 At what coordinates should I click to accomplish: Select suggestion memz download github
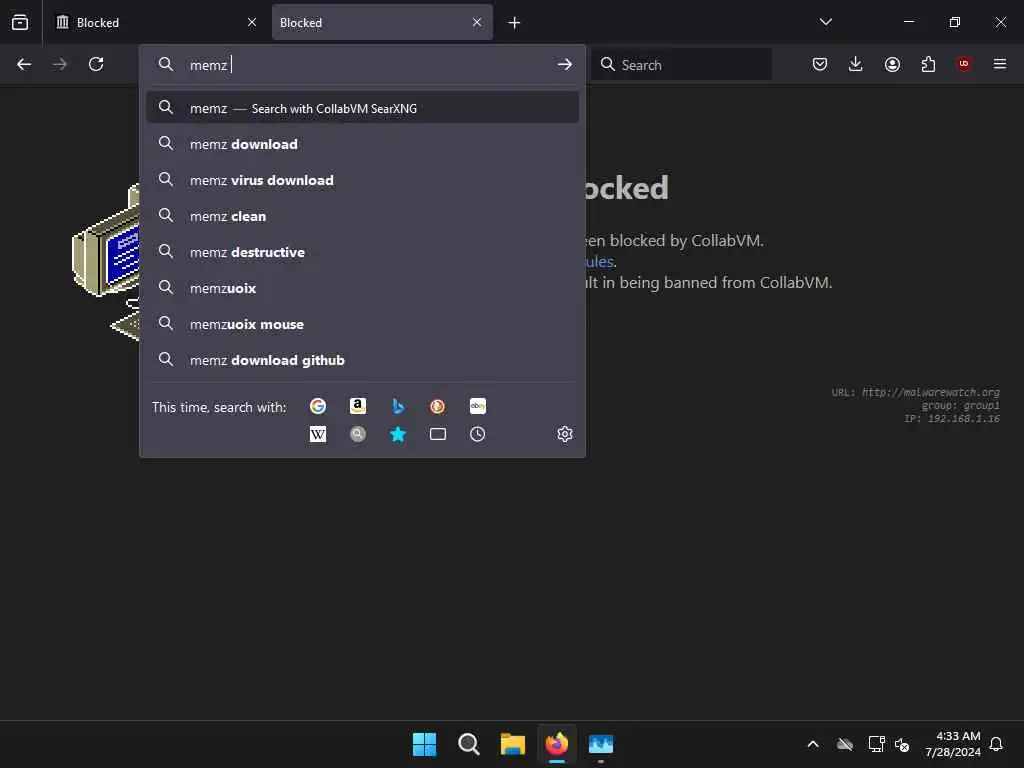tap(362, 359)
